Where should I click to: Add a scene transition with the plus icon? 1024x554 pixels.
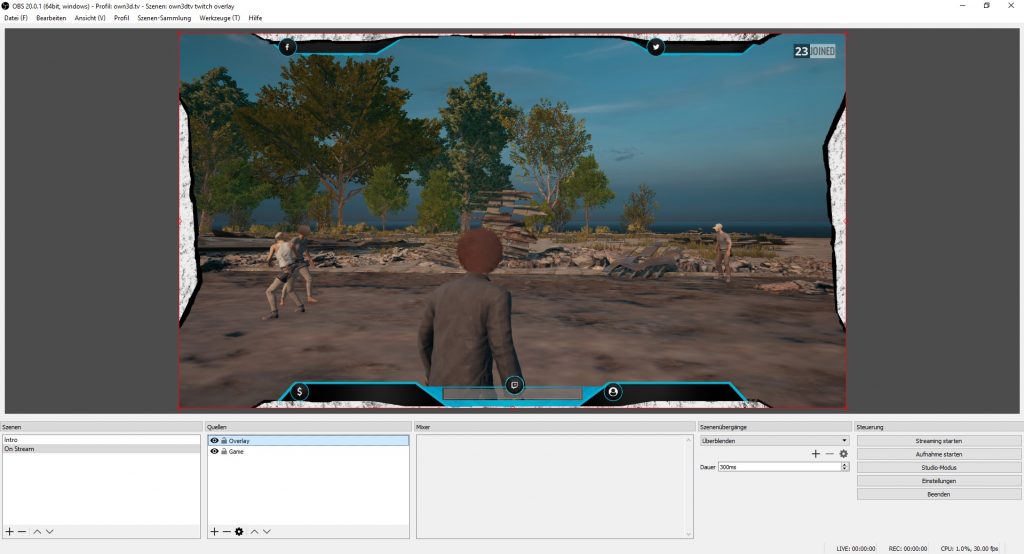pos(816,454)
